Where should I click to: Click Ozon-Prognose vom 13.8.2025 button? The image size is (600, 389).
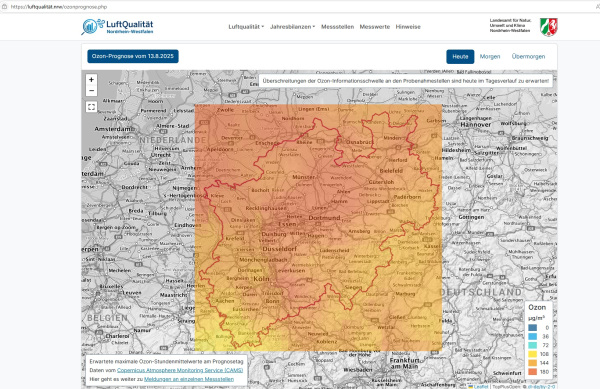tap(133, 56)
